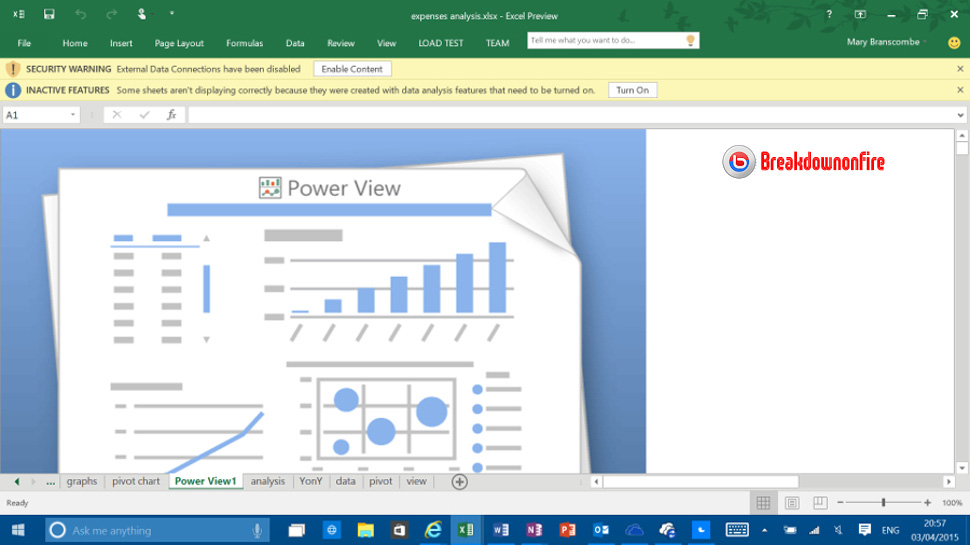Click the Tell me what you want to do box
Viewport: 970px width, 545px height.
[613, 40]
